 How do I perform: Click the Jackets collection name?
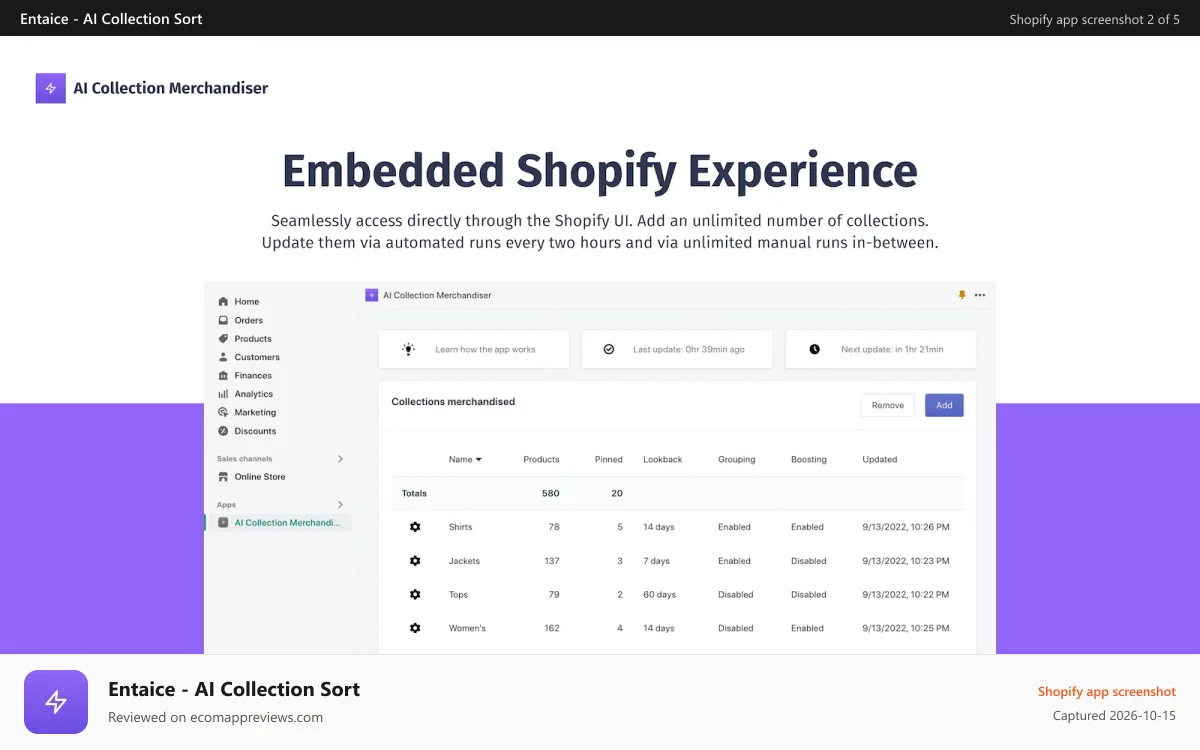(464, 561)
